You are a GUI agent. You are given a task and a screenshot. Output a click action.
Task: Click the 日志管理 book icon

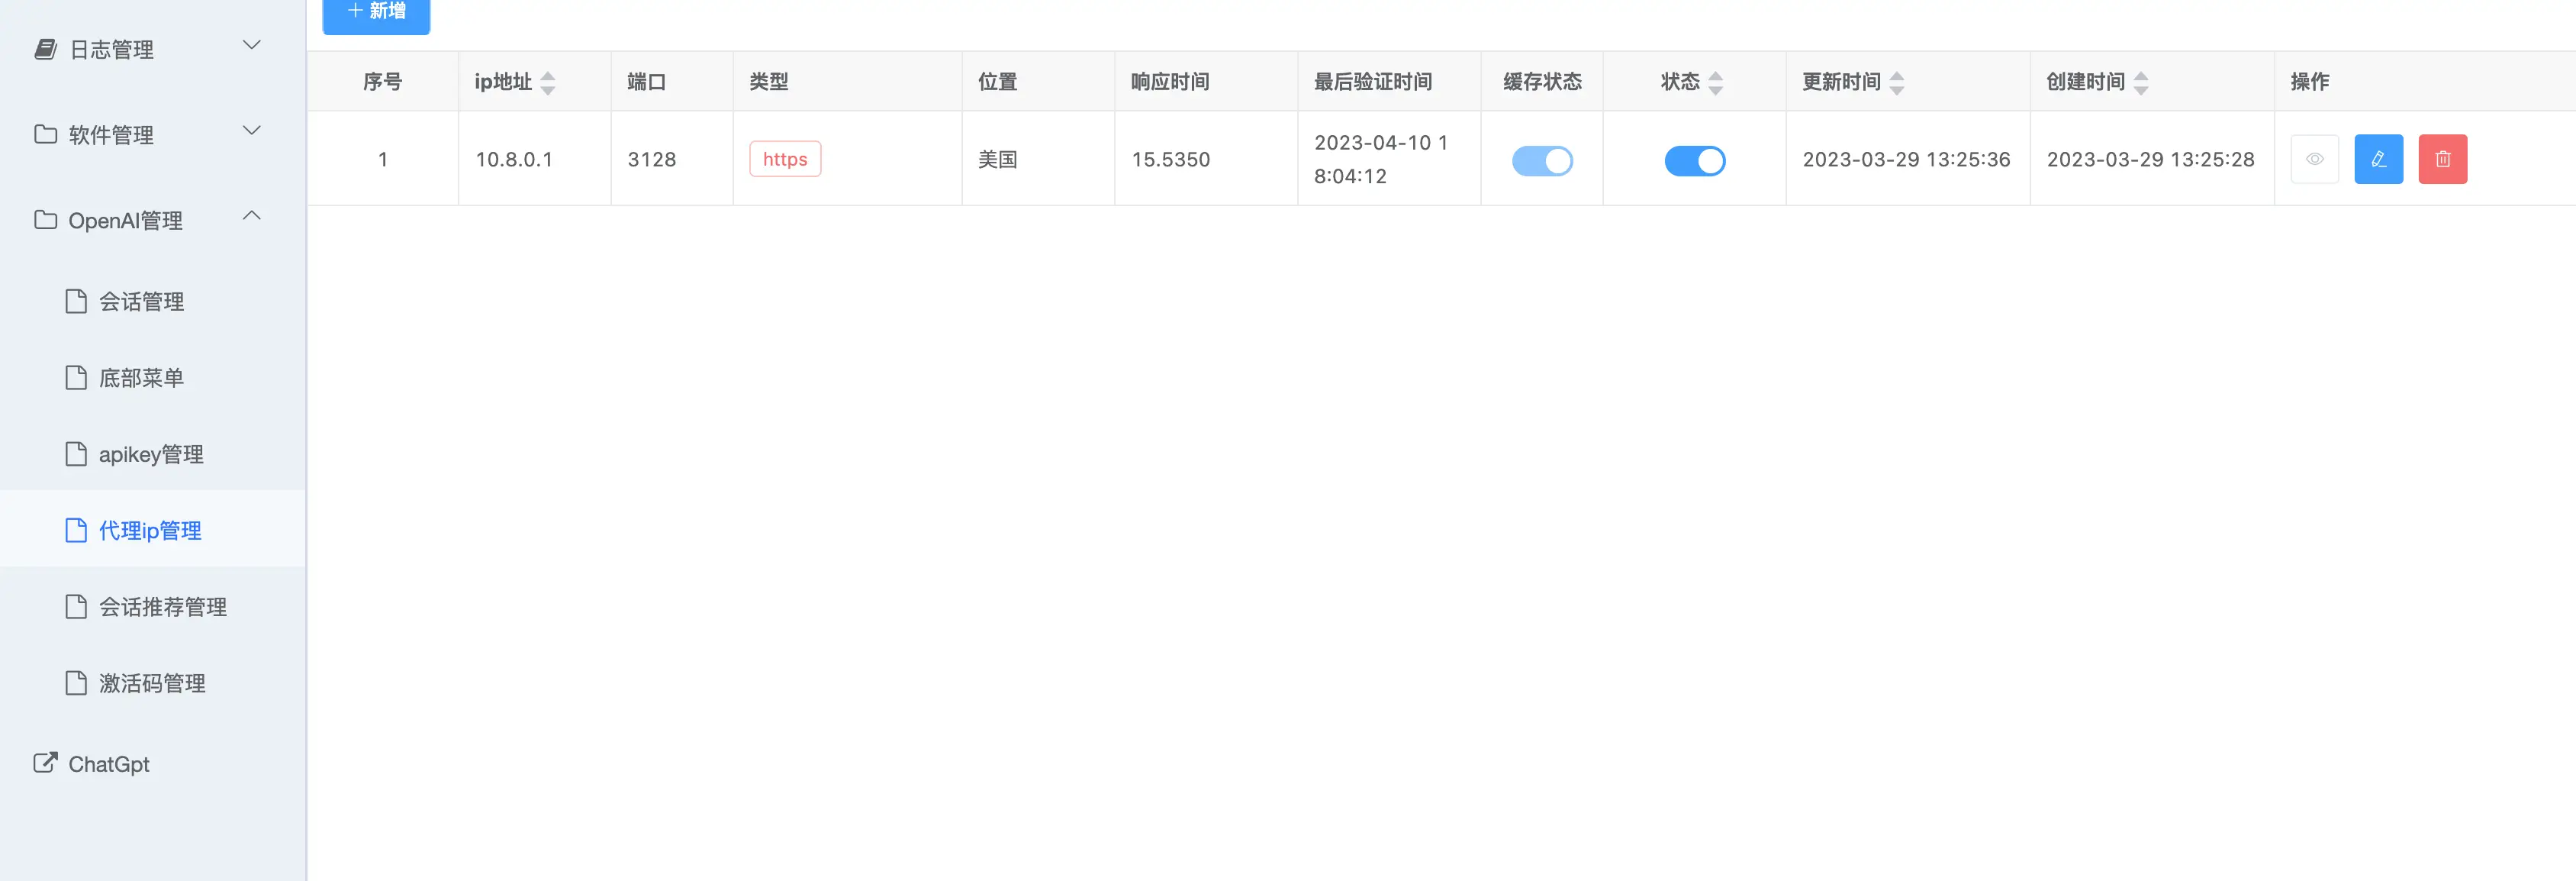pyautogui.click(x=45, y=49)
